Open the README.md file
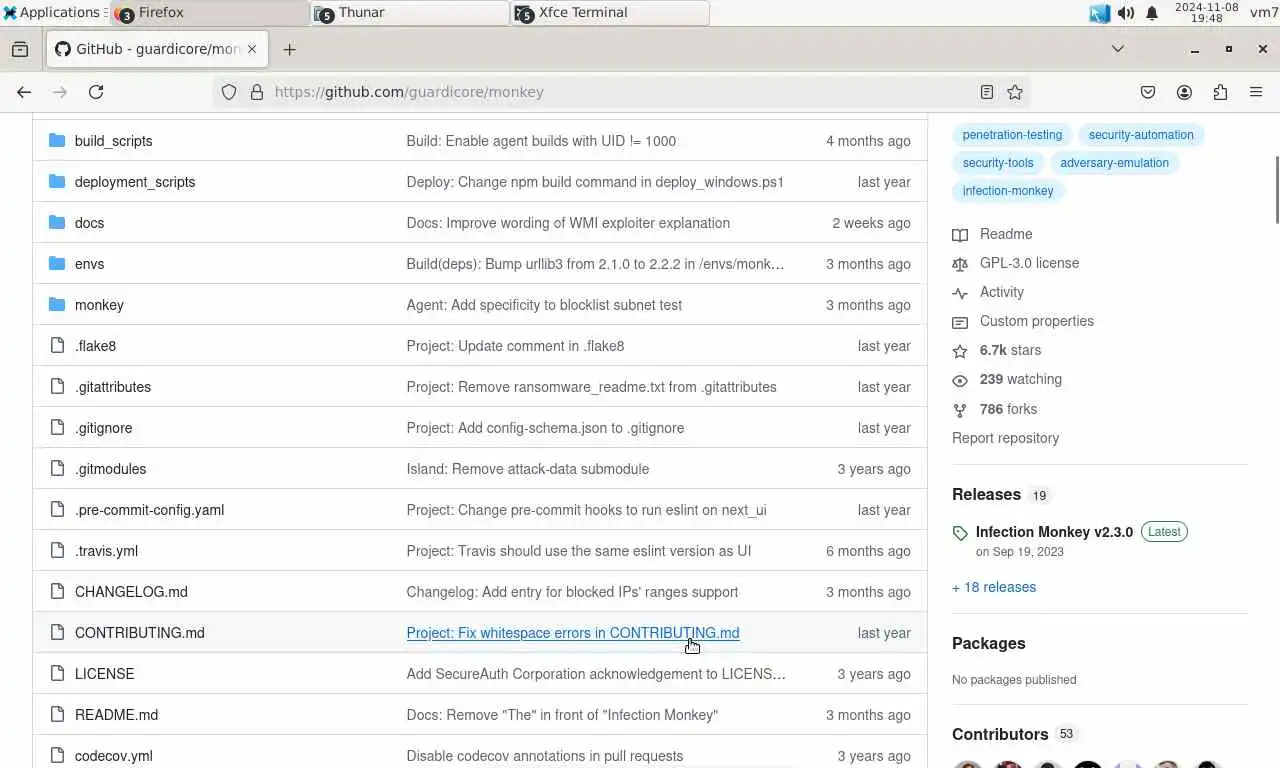The width and height of the screenshot is (1280, 768). (116, 715)
